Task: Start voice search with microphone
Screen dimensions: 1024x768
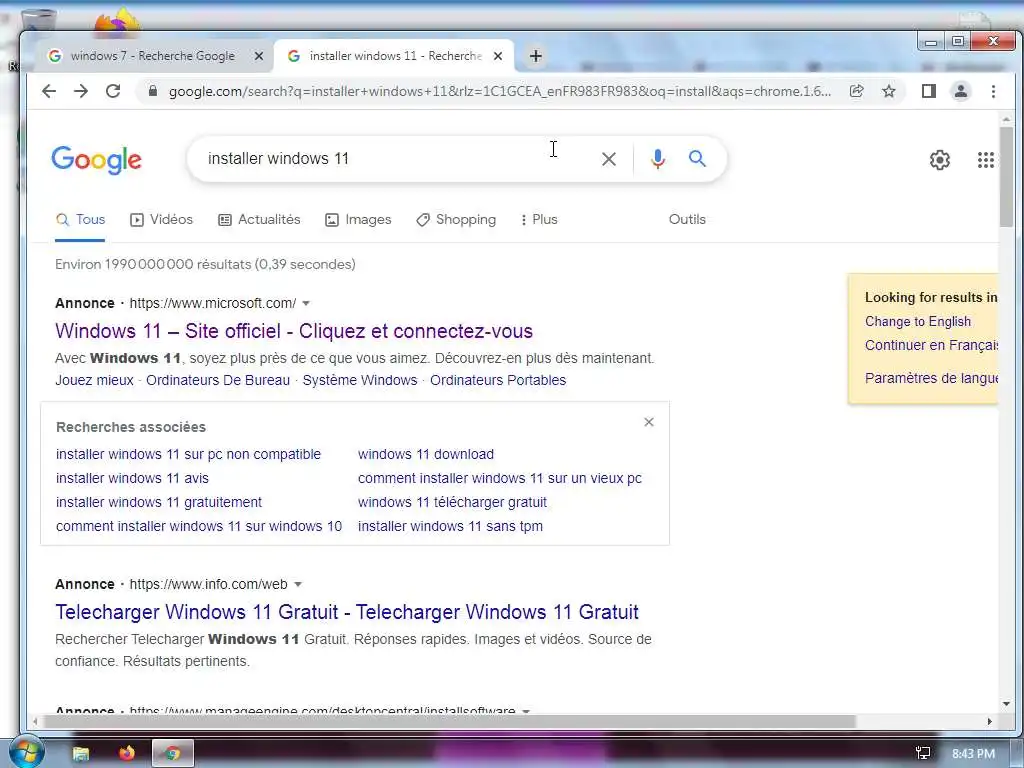Action: click(x=658, y=159)
